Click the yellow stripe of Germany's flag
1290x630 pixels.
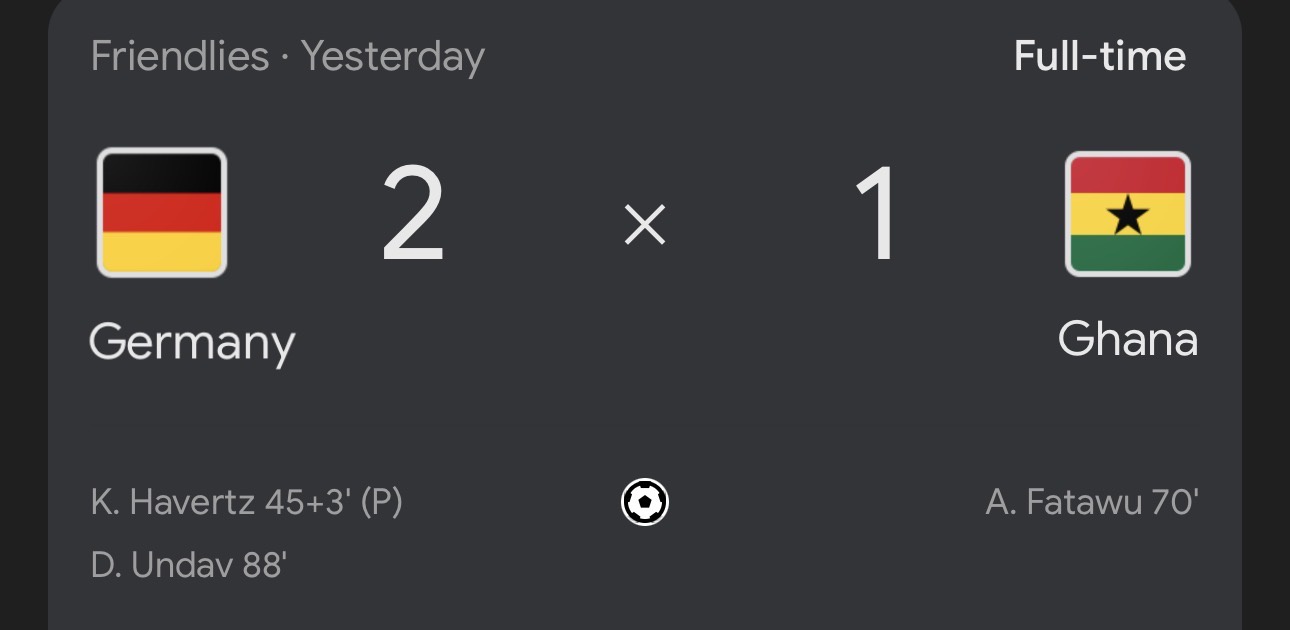click(x=162, y=253)
